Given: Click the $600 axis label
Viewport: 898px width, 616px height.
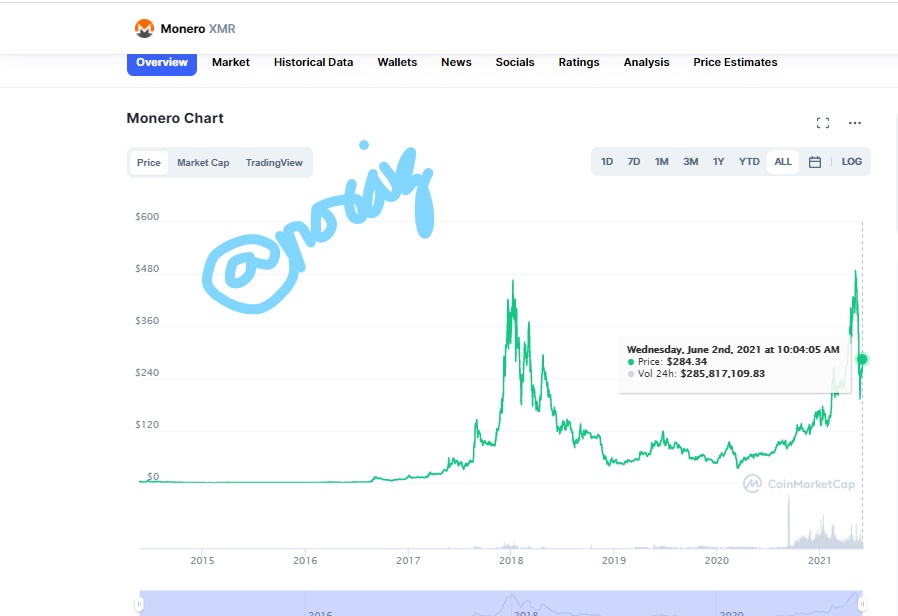Looking at the screenshot, I should (x=147, y=216).
